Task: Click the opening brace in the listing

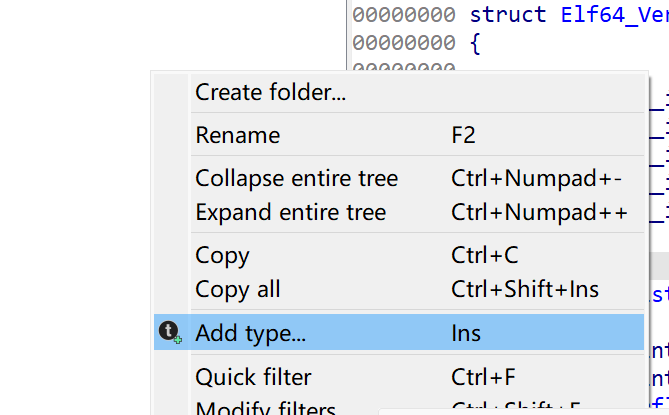Action: coord(475,44)
